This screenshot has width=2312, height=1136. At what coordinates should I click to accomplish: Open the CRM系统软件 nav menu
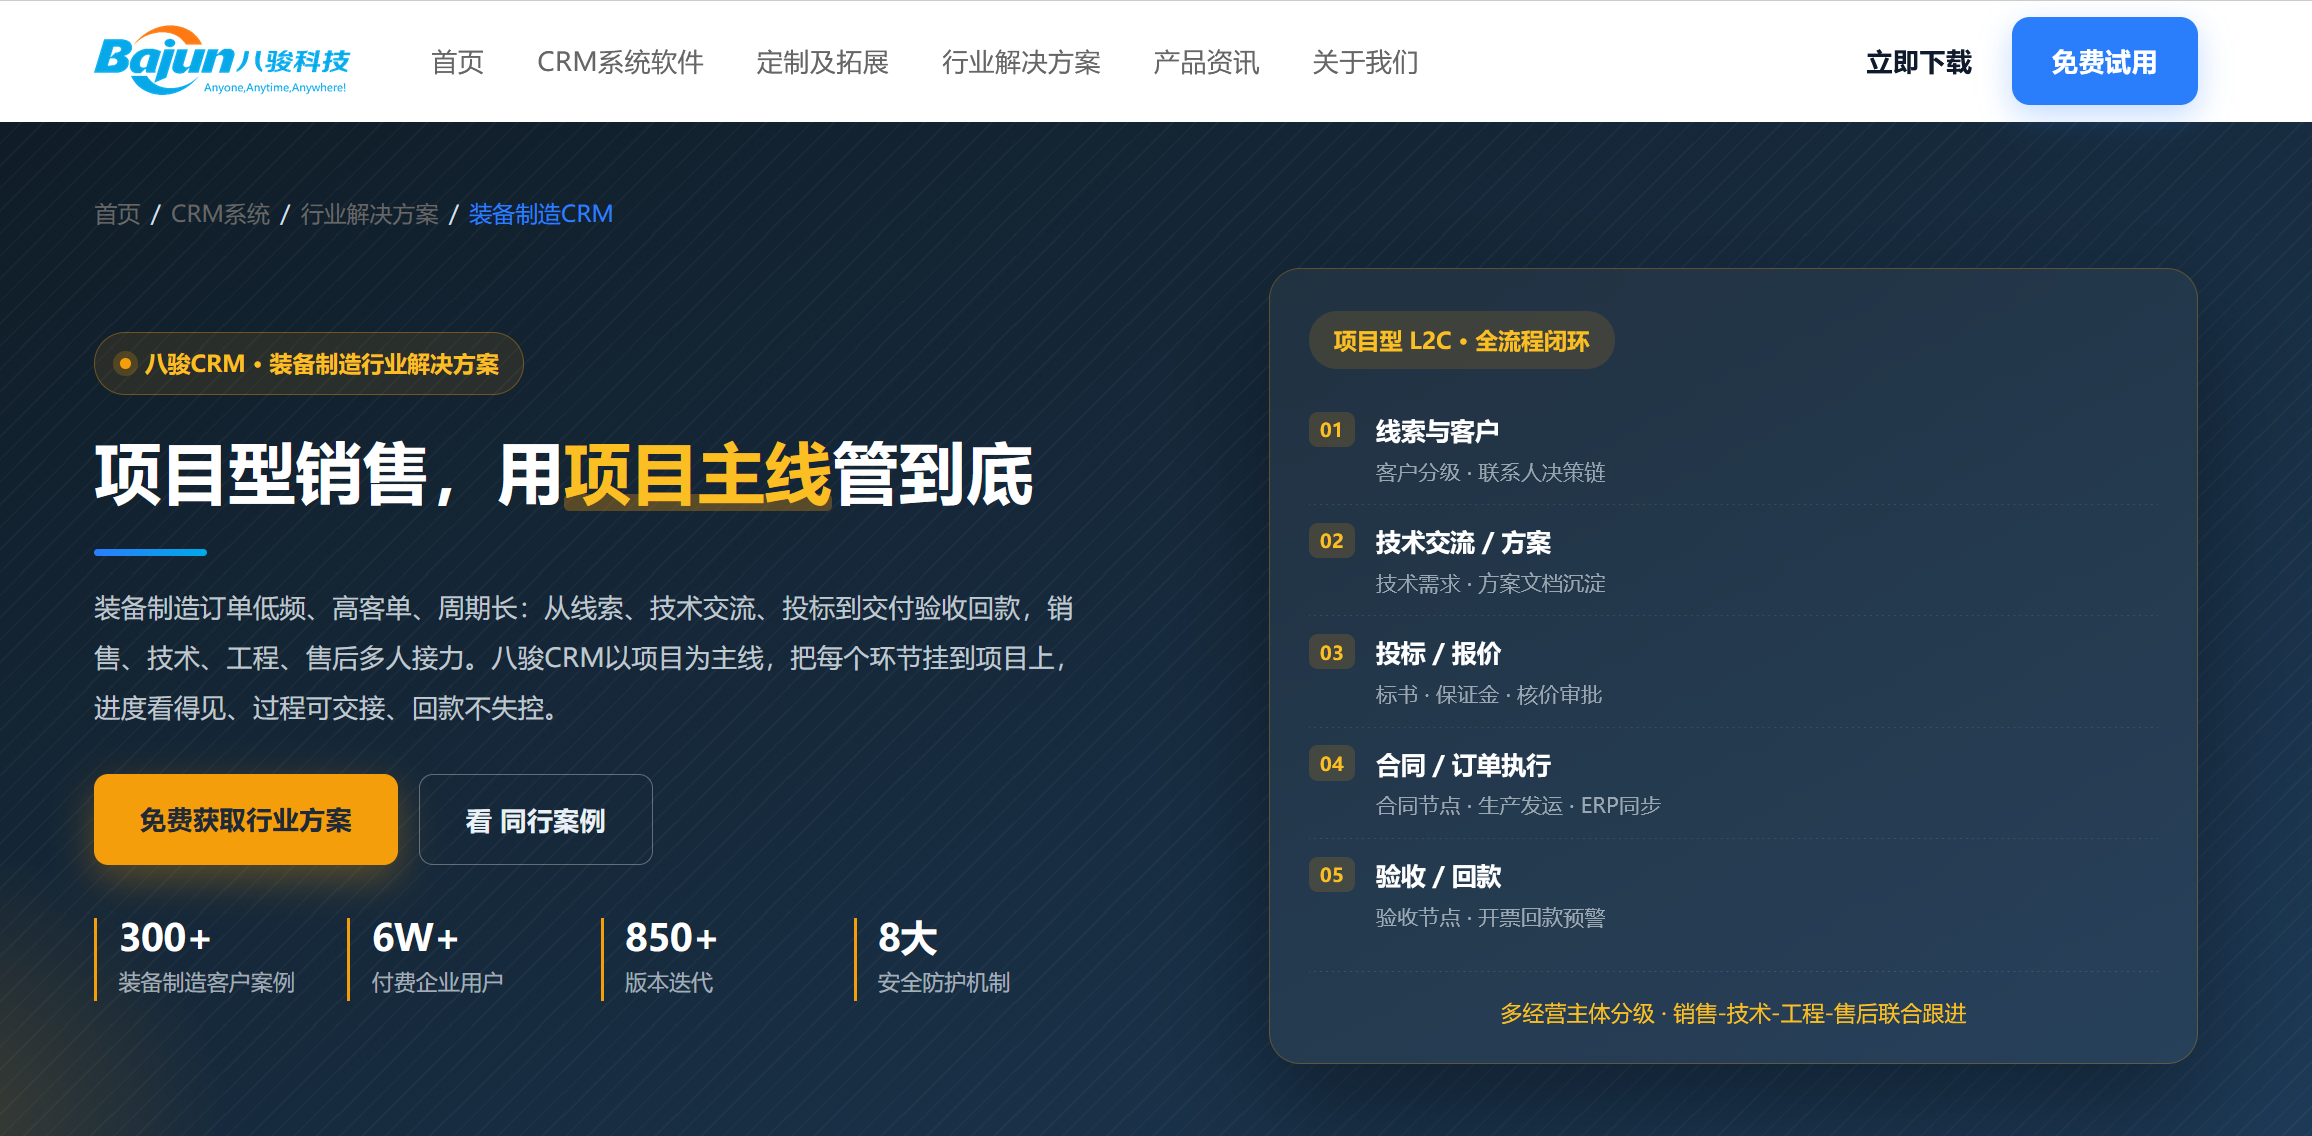(x=620, y=62)
